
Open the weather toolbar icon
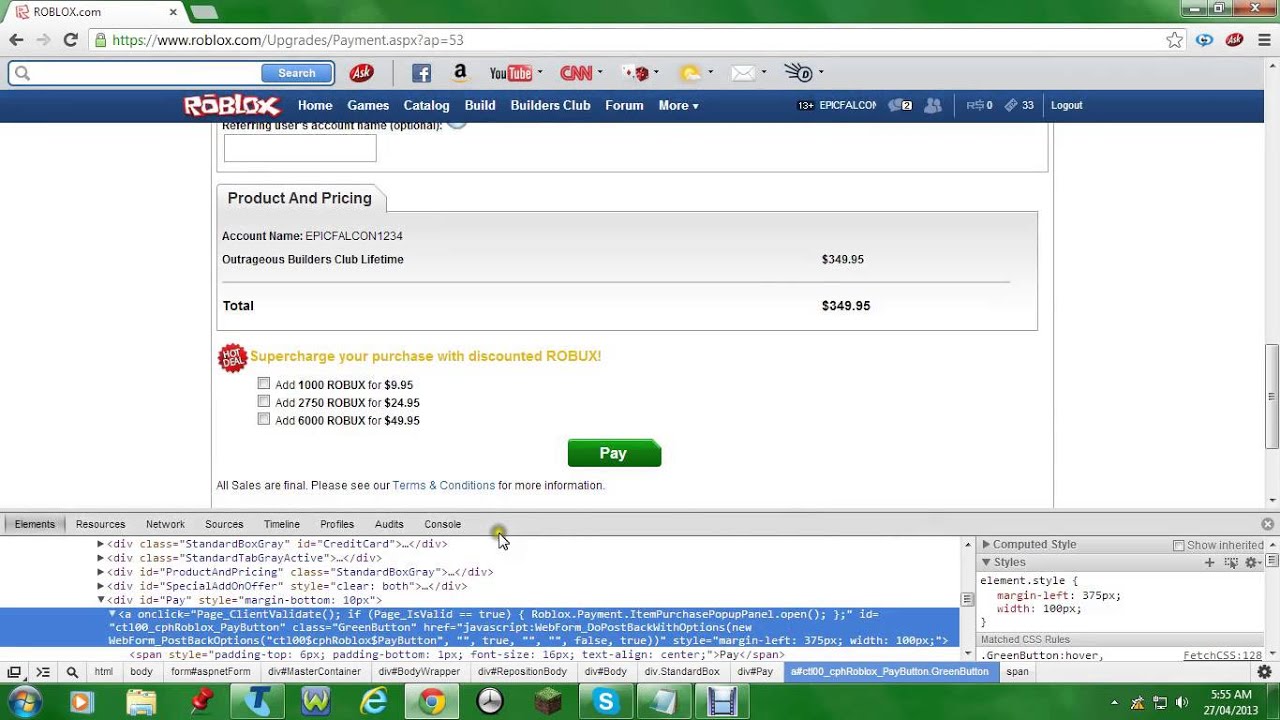[x=690, y=73]
